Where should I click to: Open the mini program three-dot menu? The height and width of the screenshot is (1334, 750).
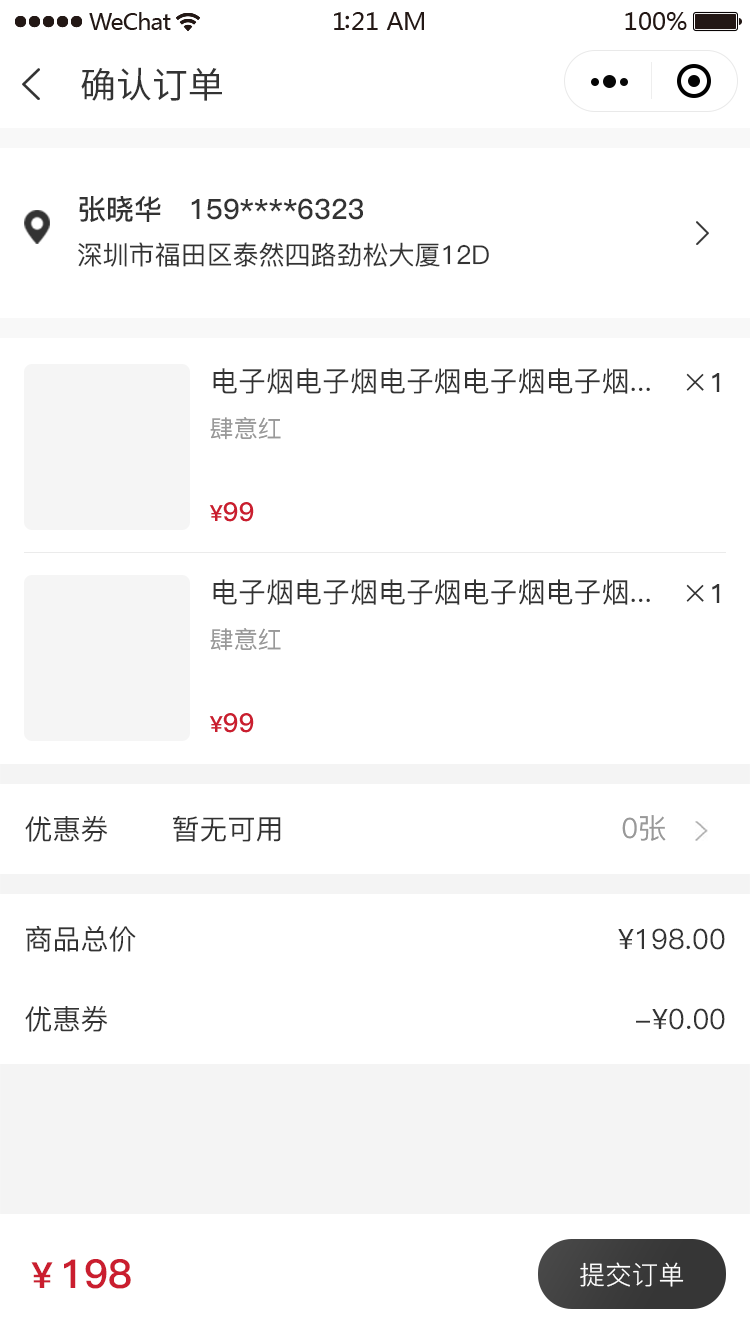pyautogui.click(x=609, y=82)
